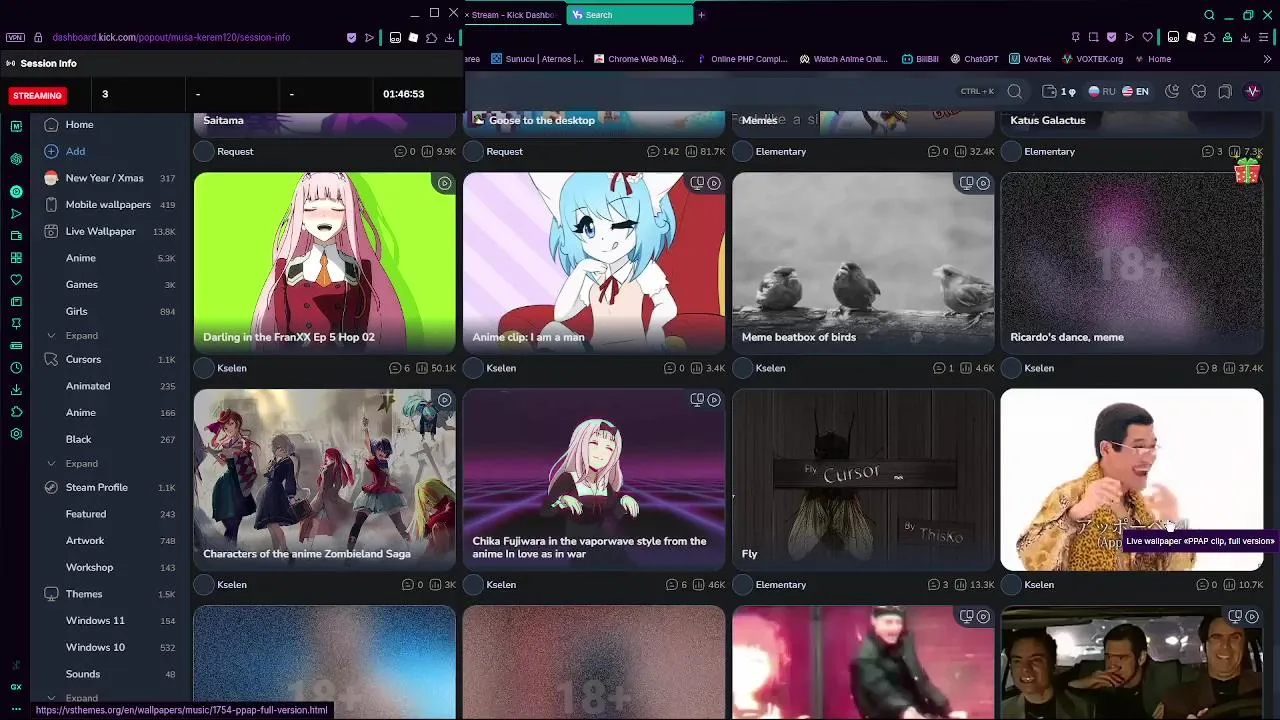
Task: Open Opera sidebar history clock icon
Action: [16, 368]
